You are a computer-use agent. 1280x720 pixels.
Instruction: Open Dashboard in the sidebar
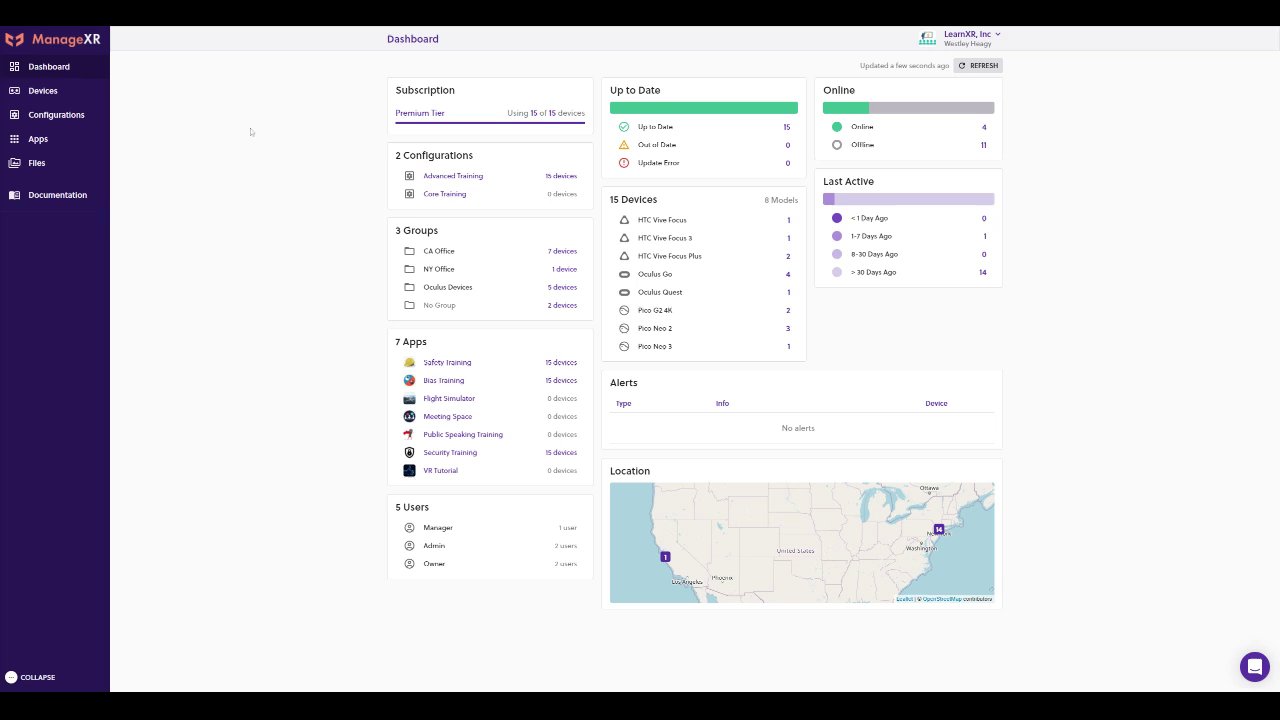(55, 67)
